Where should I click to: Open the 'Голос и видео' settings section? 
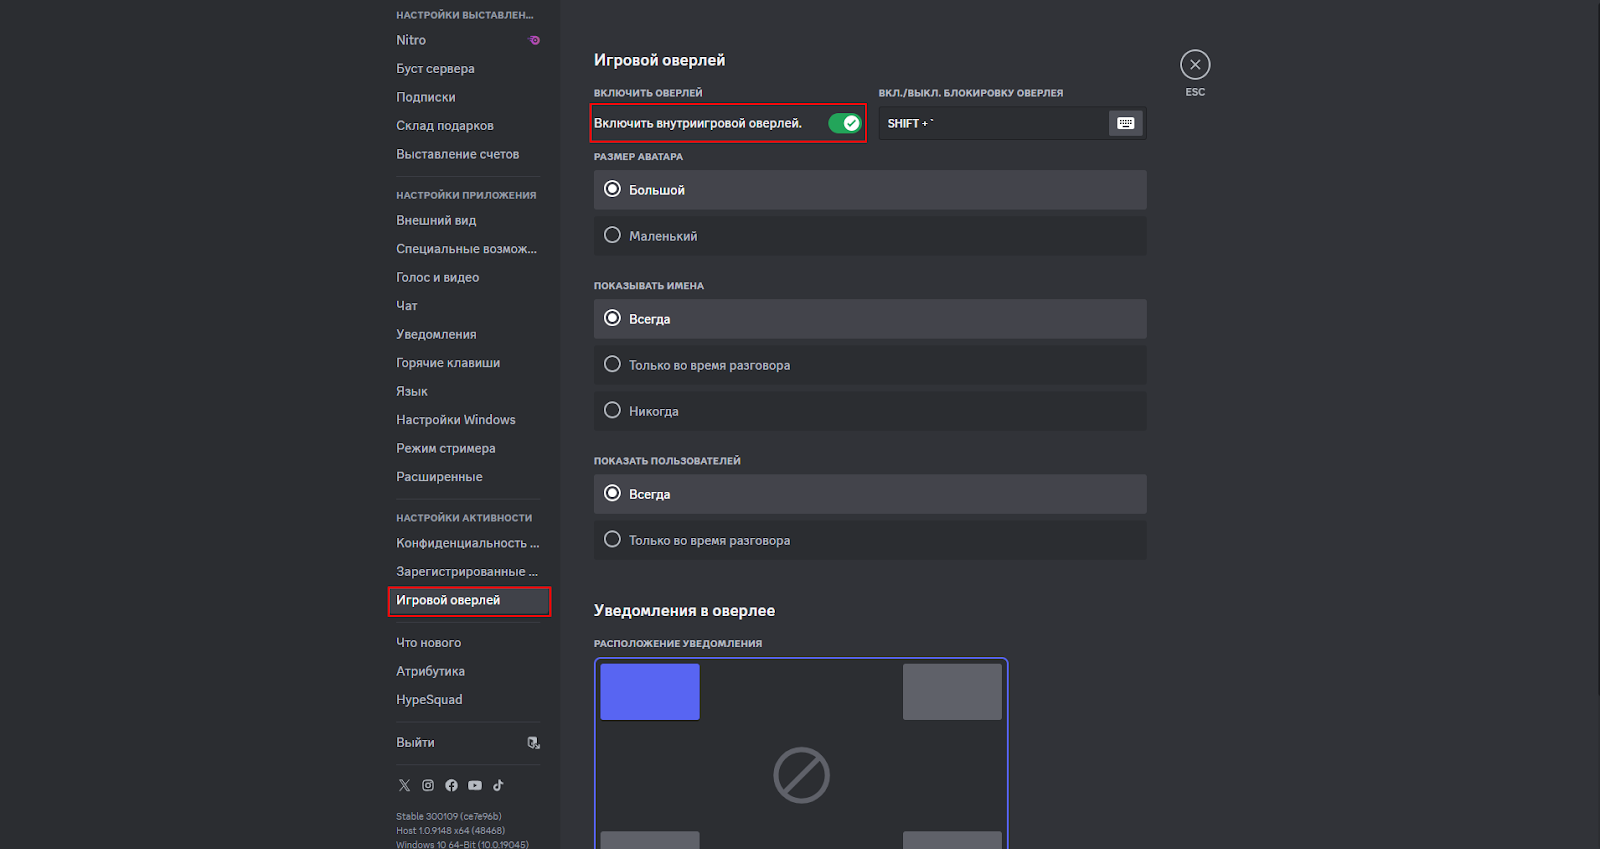tap(437, 277)
